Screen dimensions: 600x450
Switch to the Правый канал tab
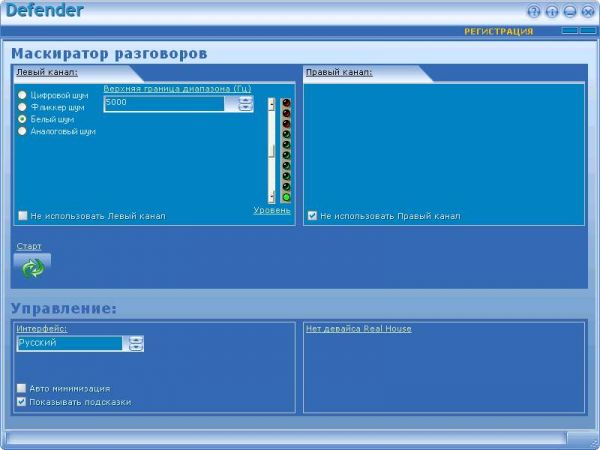(339, 72)
